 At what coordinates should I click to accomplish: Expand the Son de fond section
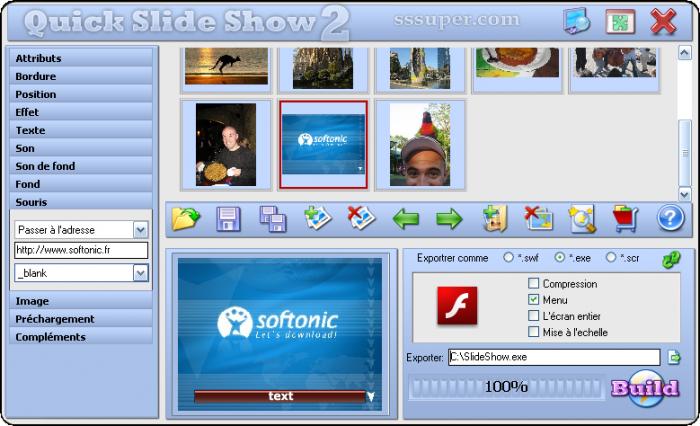(x=81, y=166)
